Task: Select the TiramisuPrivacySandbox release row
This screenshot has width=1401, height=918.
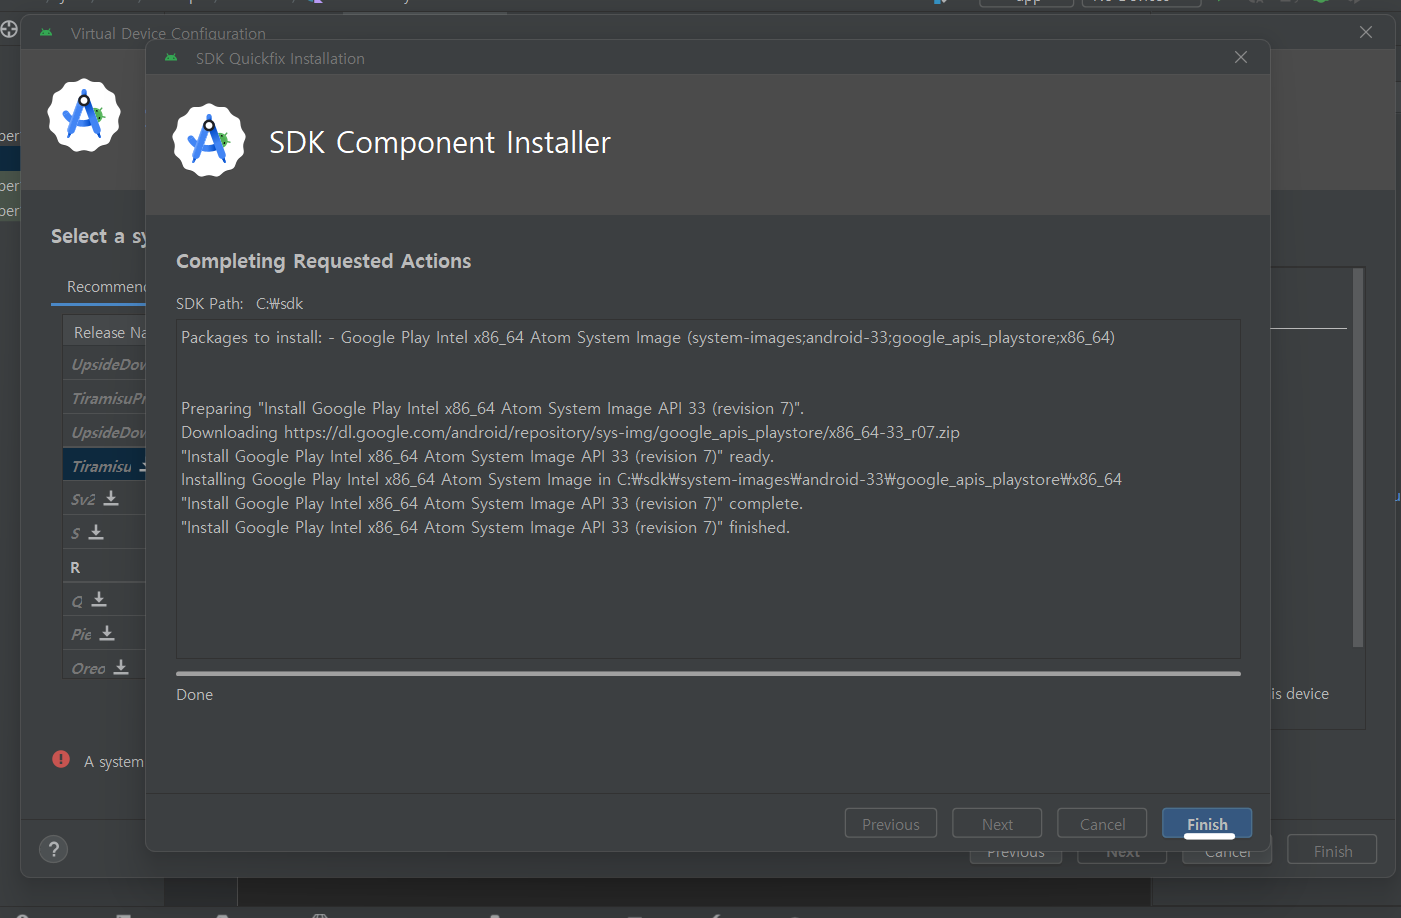Action: click(x=104, y=398)
